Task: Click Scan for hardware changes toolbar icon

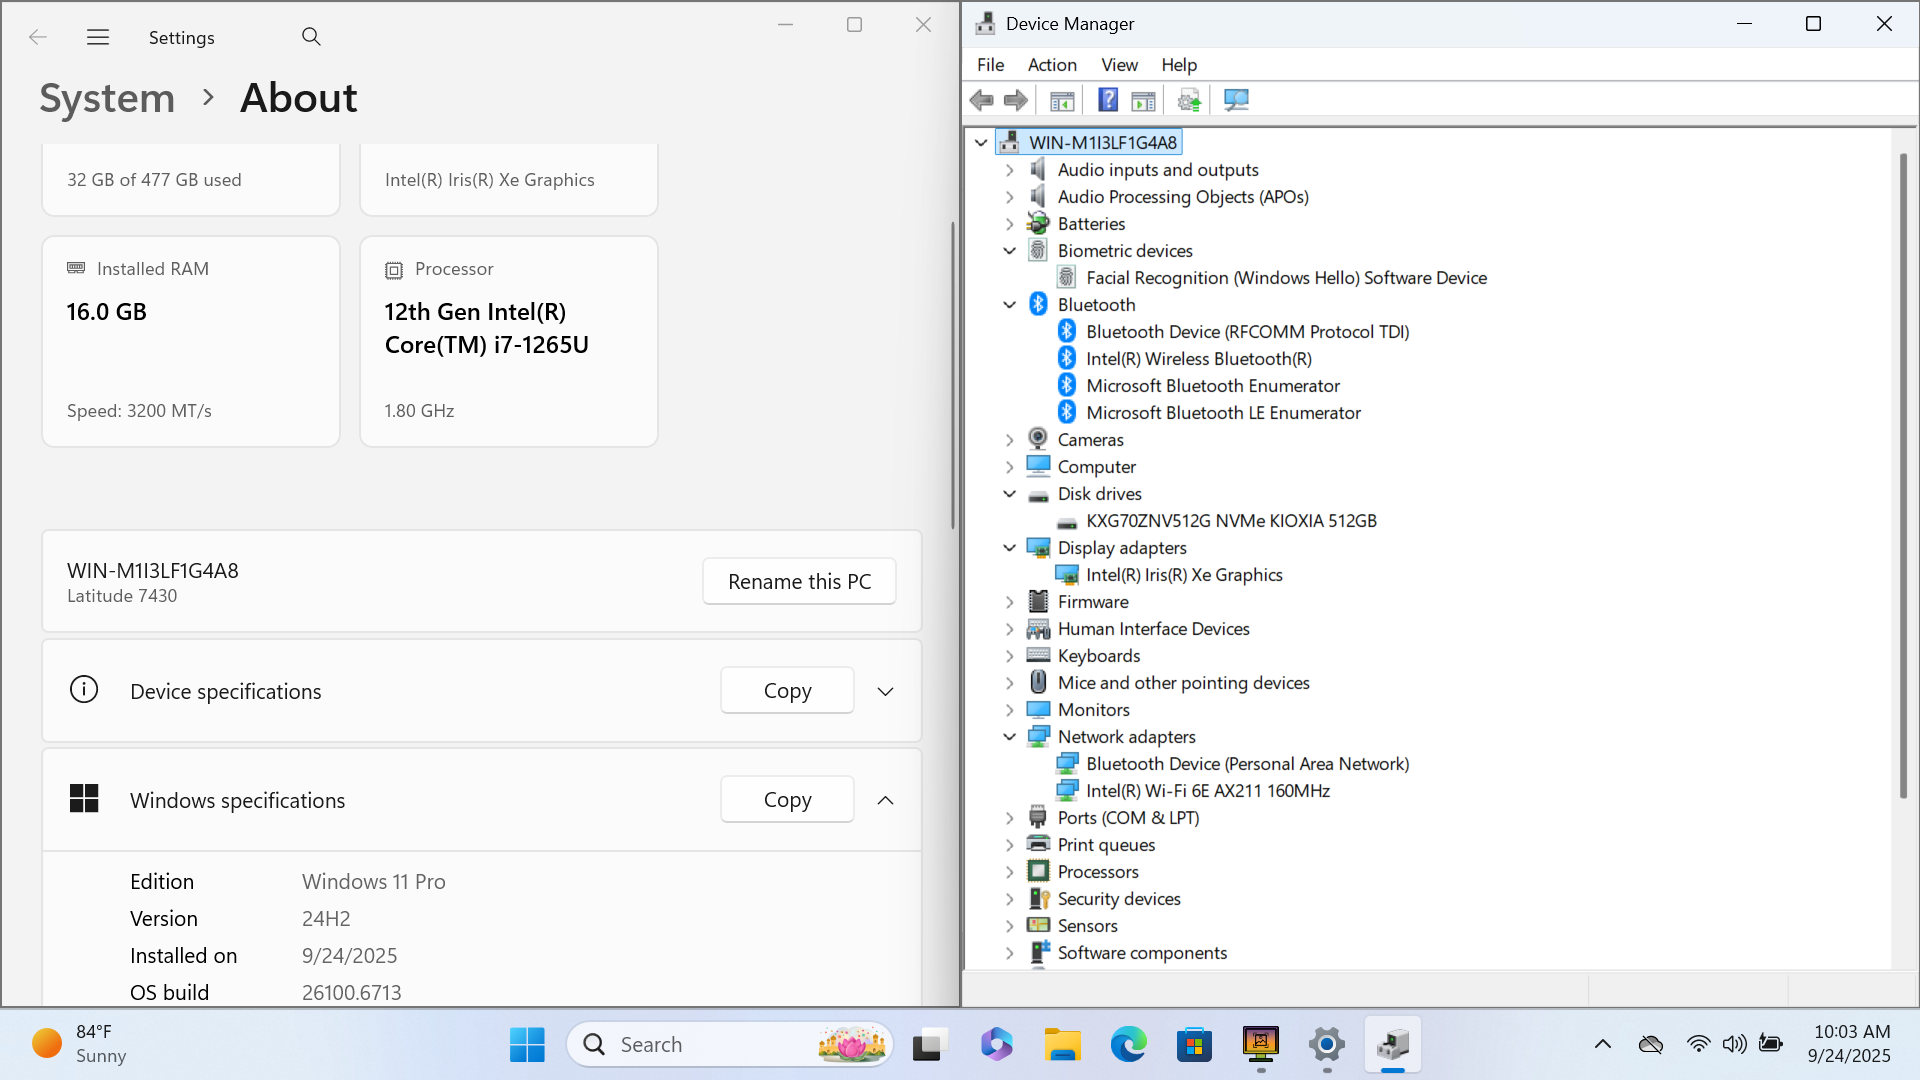Action: pyautogui.click(x=1236, y=100)
